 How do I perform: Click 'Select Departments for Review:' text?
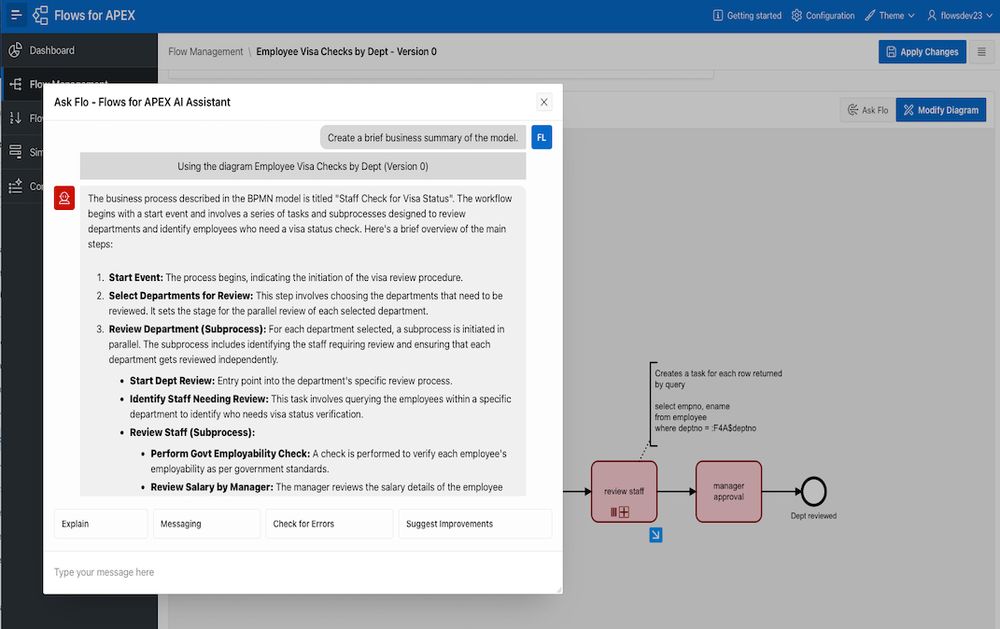[181, 296]
